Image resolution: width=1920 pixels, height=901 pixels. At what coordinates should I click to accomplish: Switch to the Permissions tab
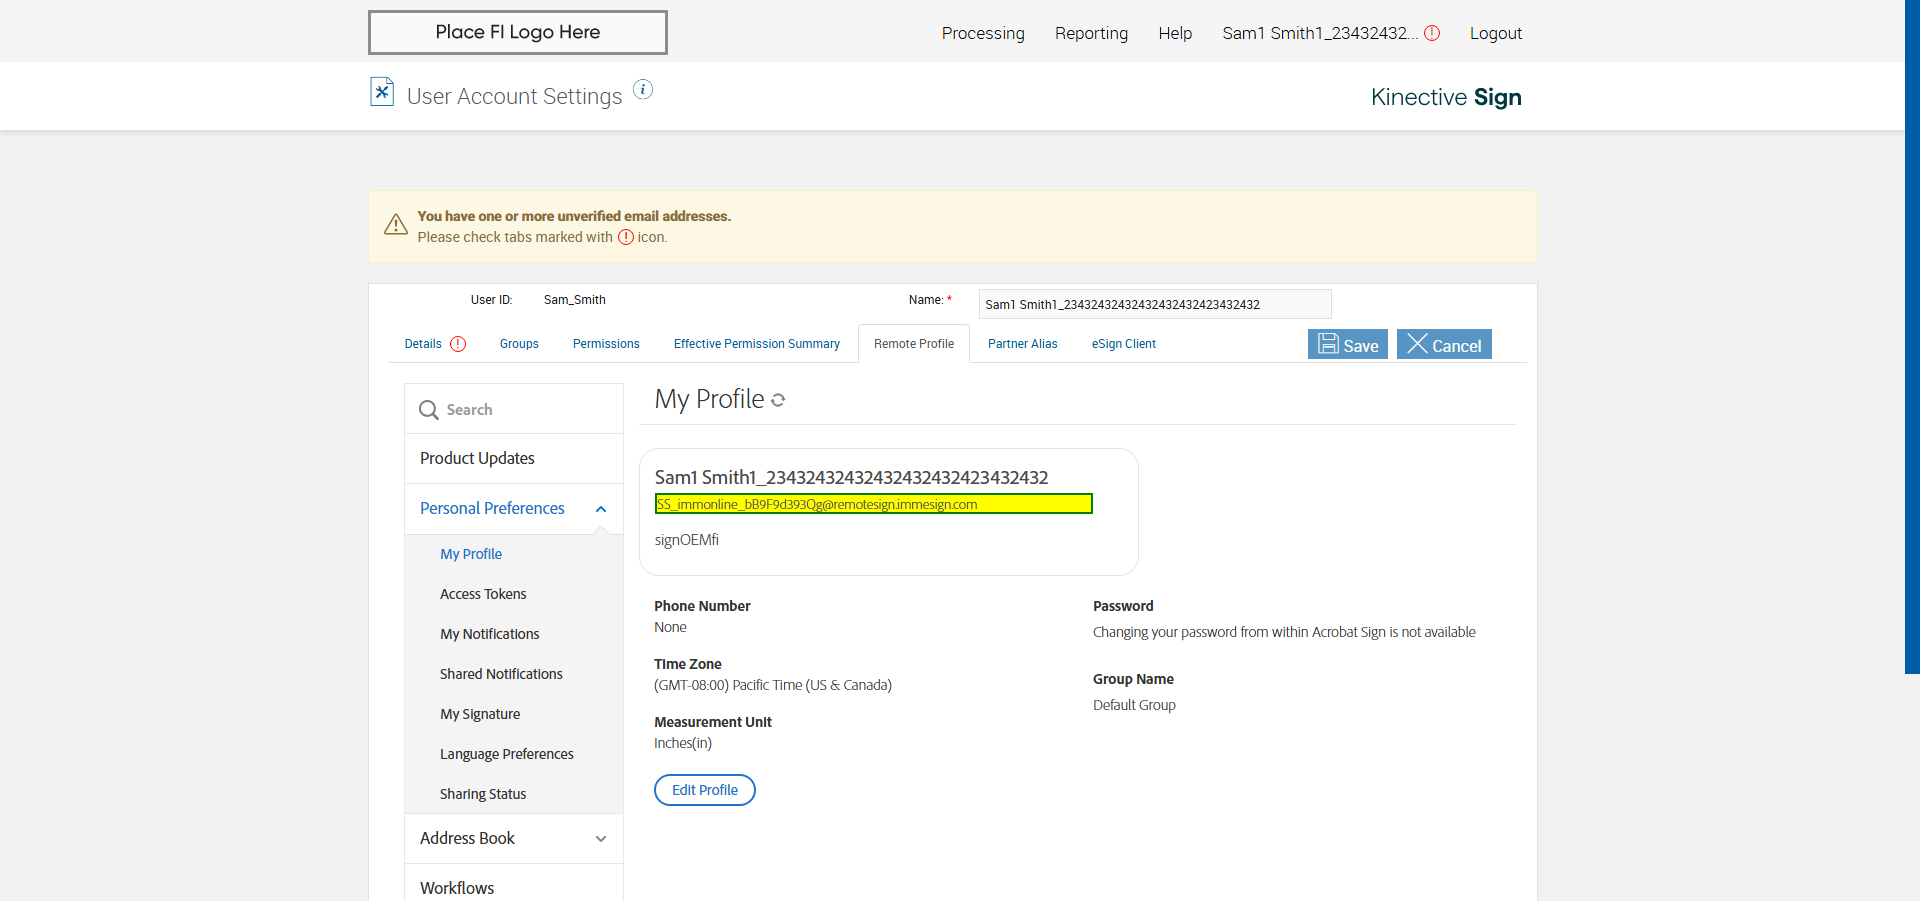click(606, 344)
